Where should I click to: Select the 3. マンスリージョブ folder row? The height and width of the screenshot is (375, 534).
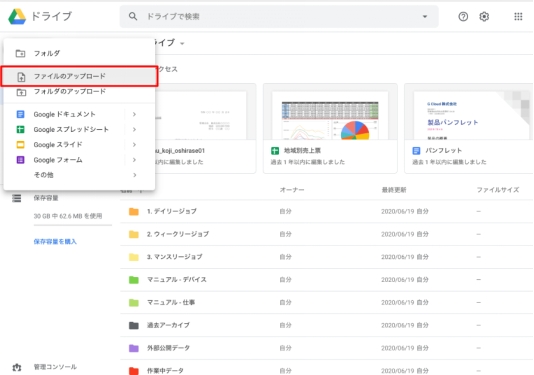point(327,257)
